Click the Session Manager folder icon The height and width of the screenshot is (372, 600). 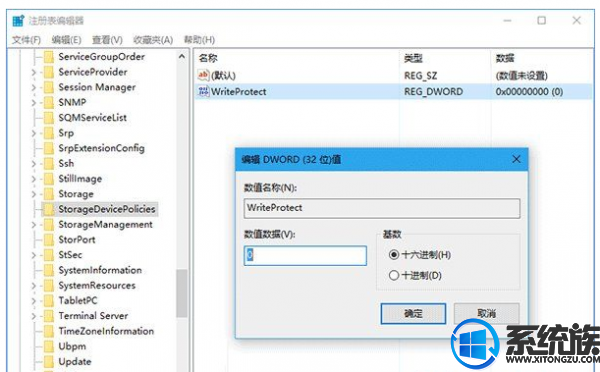tap(49, 88)
